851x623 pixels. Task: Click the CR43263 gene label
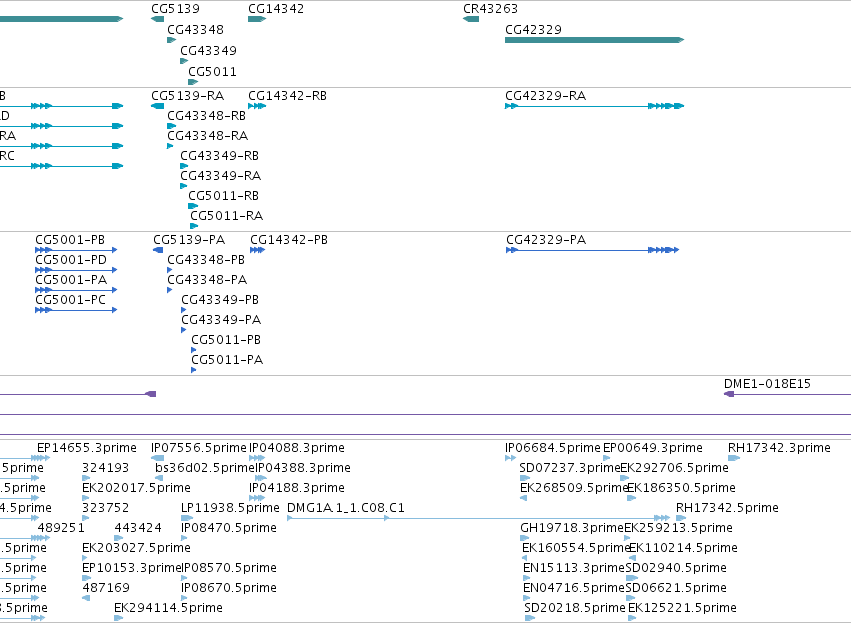(x=490, y=9)
